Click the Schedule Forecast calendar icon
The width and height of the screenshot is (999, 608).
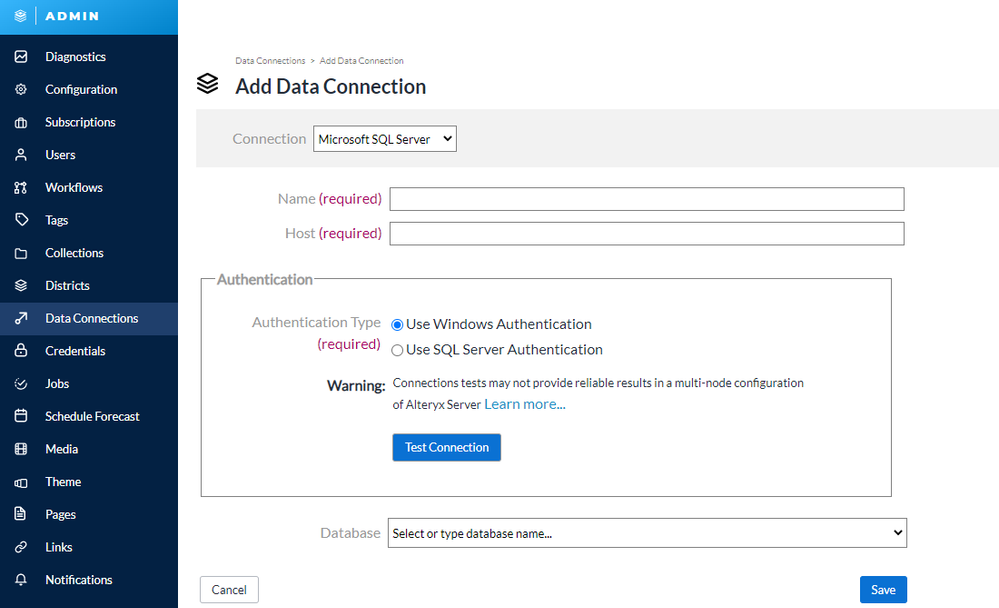click(21, 416)
